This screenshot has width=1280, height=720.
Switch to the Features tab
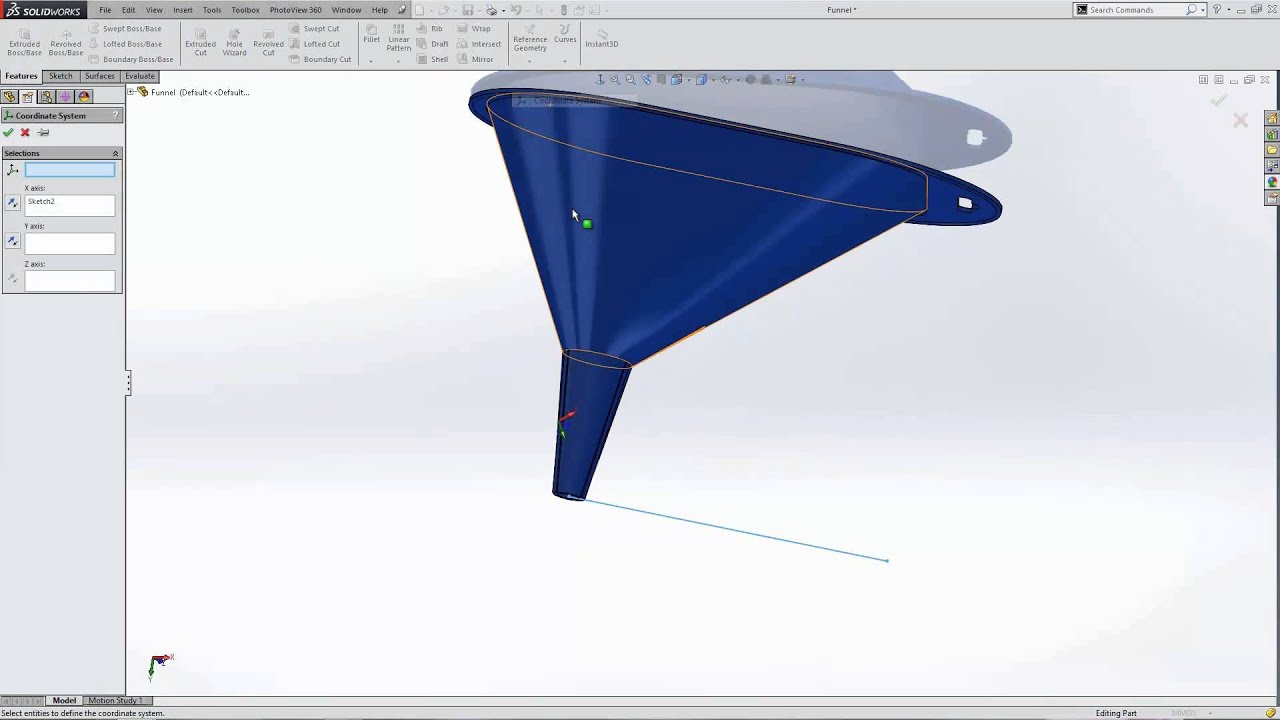pos(21,76)
